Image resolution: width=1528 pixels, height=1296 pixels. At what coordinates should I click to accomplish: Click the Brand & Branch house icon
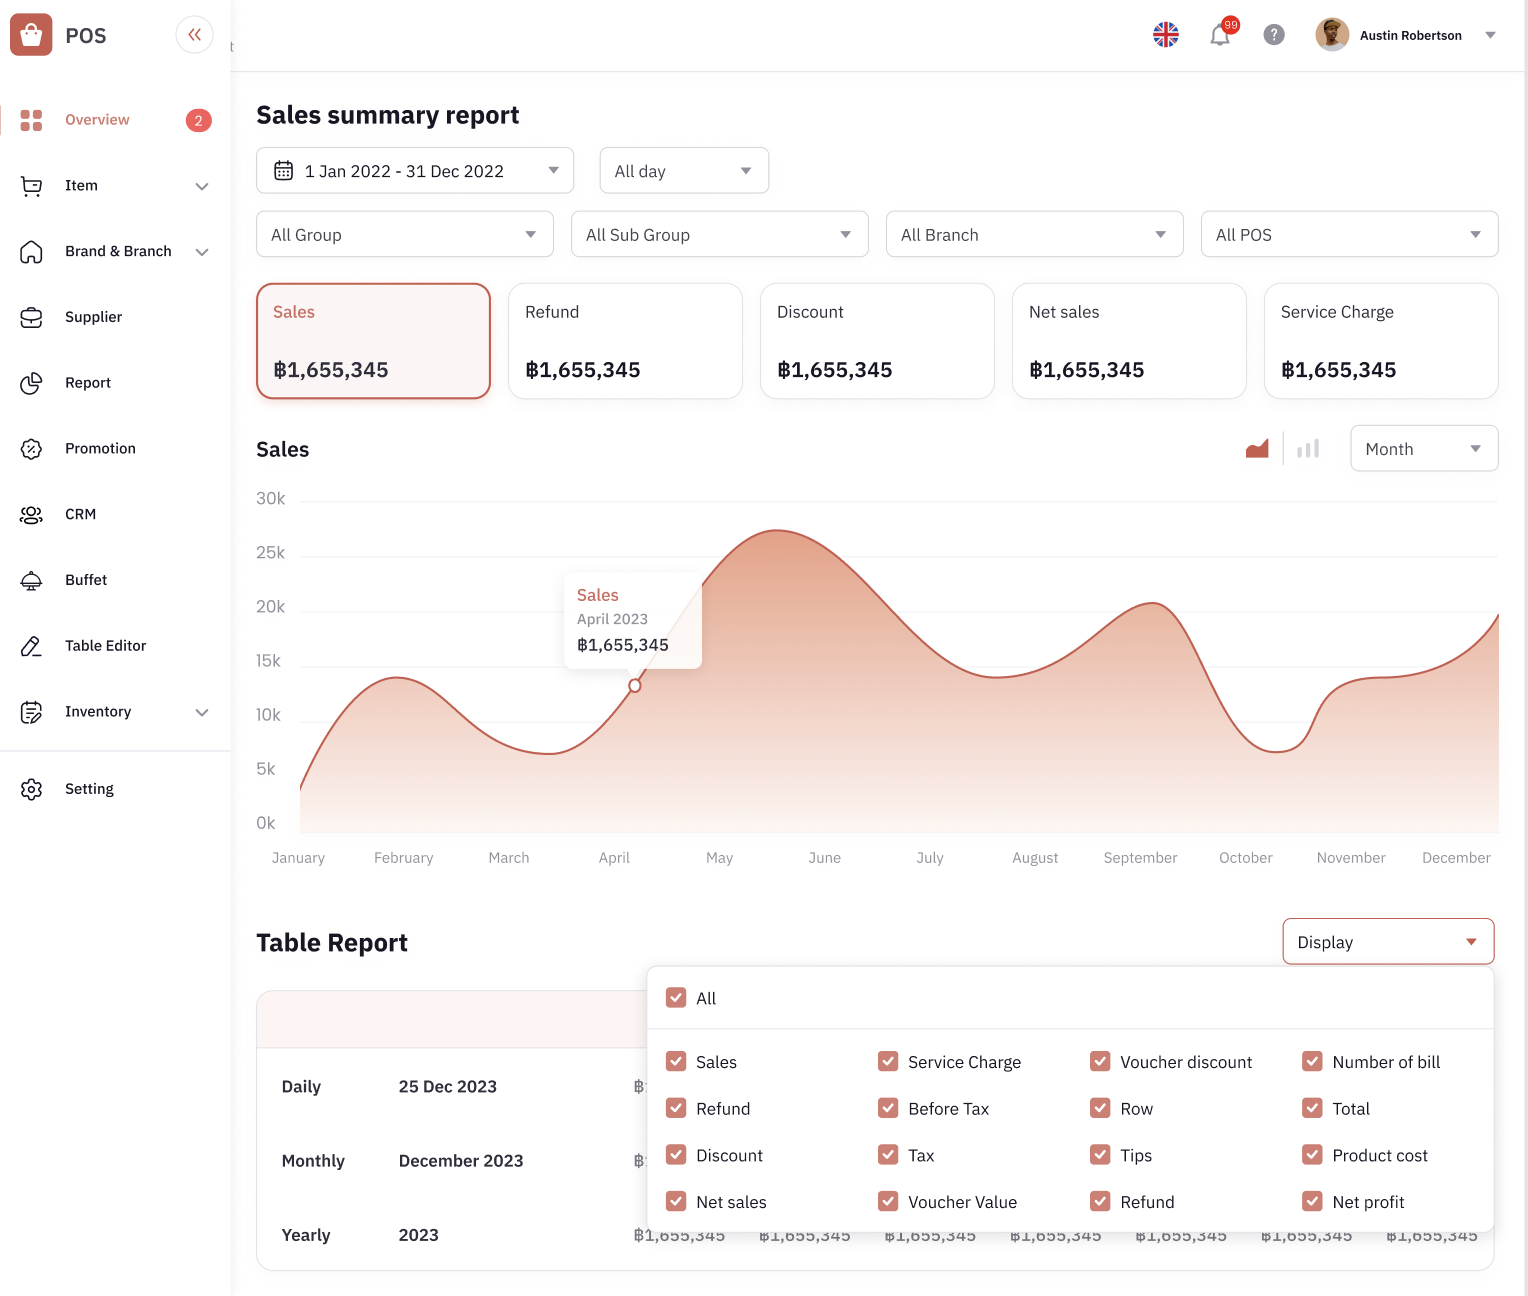coord(31,252)
